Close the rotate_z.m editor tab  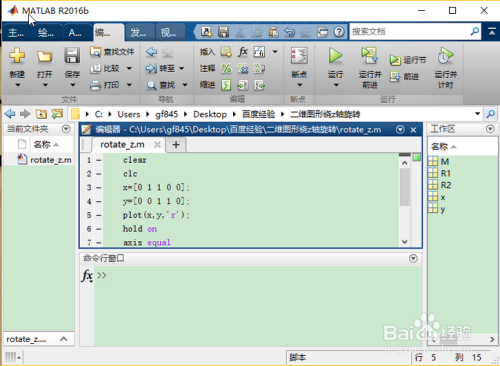157,145
